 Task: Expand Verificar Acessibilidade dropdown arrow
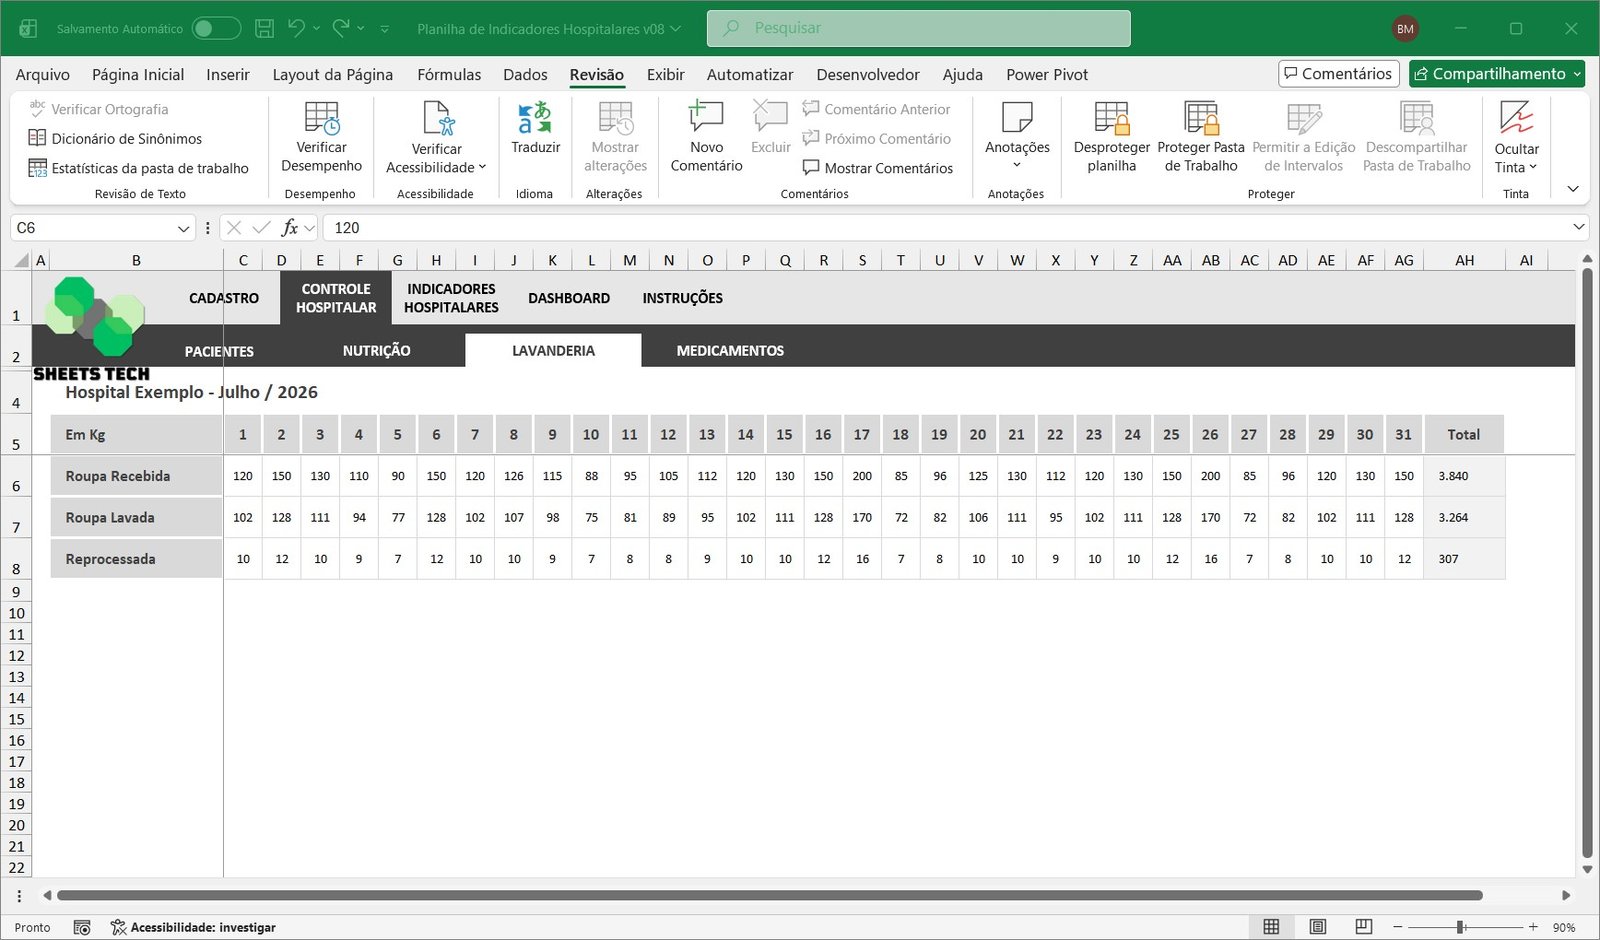[482, 168]
